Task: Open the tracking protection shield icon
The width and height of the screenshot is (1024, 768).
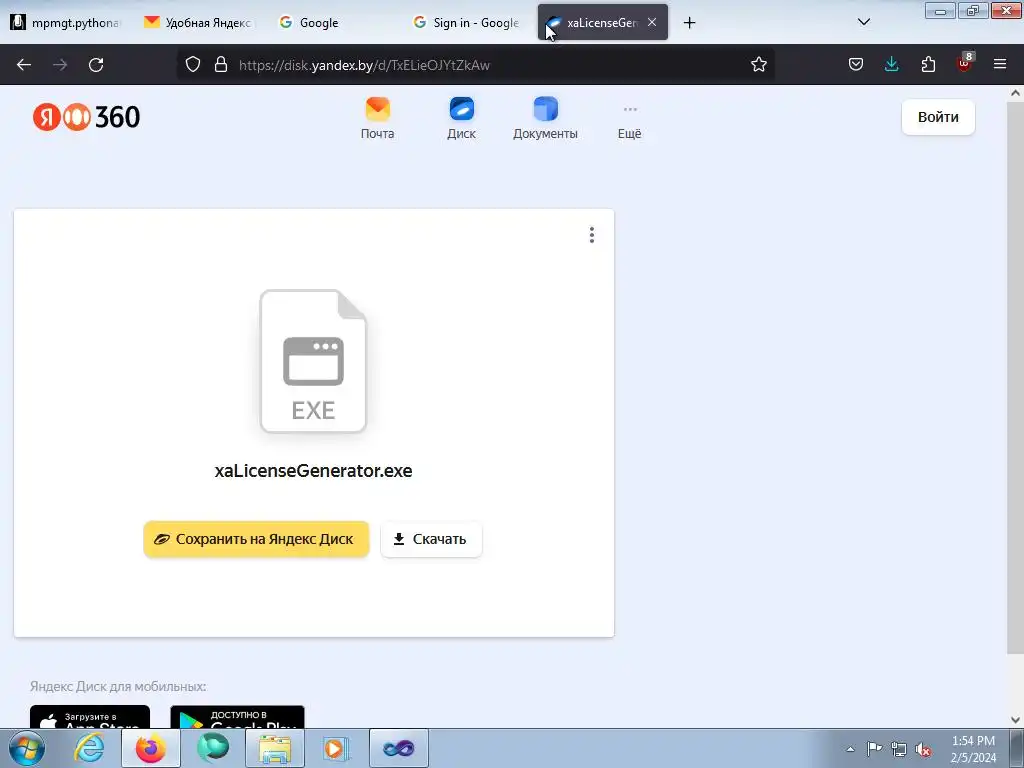Action: 193,65
